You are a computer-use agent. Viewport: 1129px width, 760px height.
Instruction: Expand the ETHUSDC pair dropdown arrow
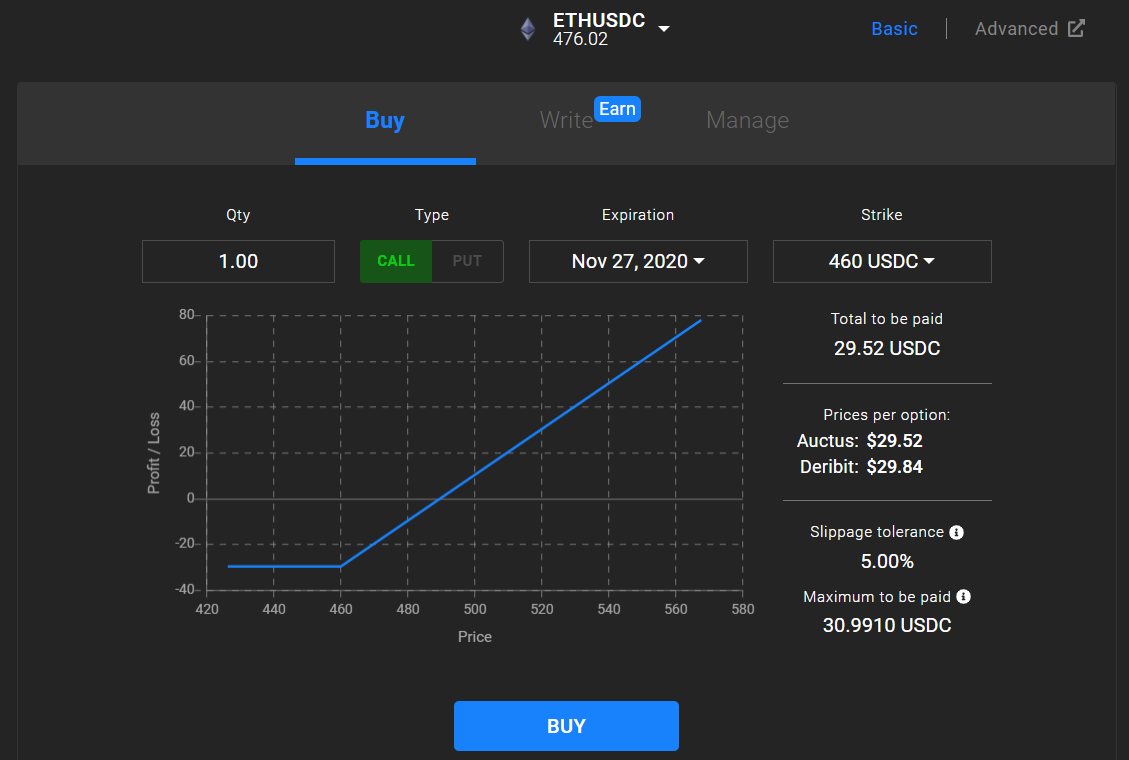tap(664, 29)
